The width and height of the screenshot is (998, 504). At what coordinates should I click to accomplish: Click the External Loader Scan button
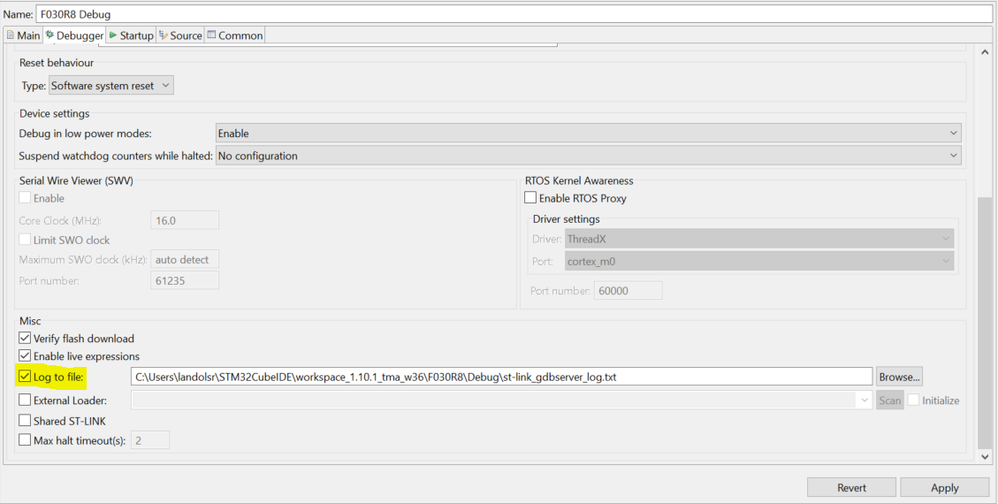pos(890,400)
